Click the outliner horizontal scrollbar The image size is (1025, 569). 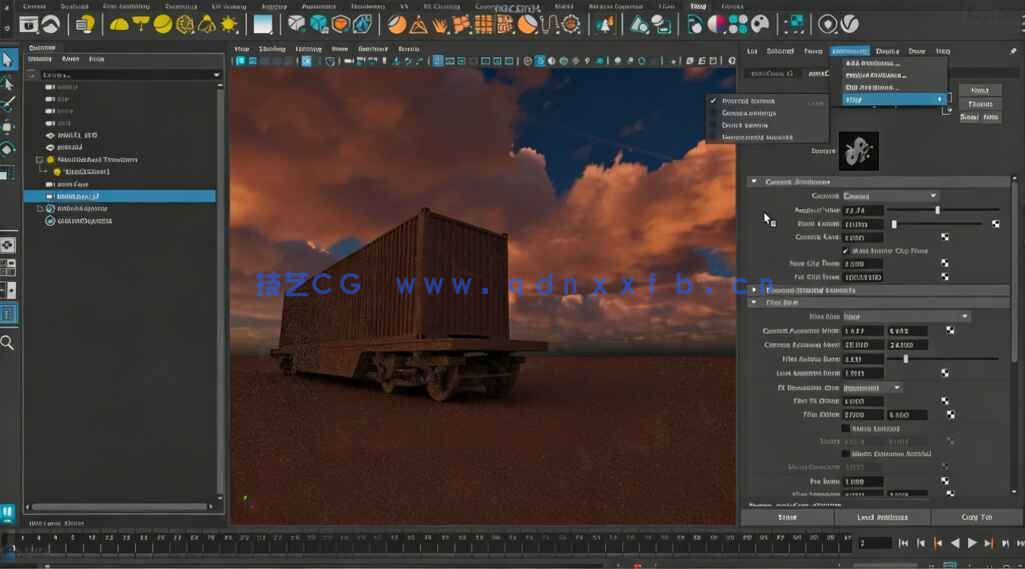tap(120, 507)
